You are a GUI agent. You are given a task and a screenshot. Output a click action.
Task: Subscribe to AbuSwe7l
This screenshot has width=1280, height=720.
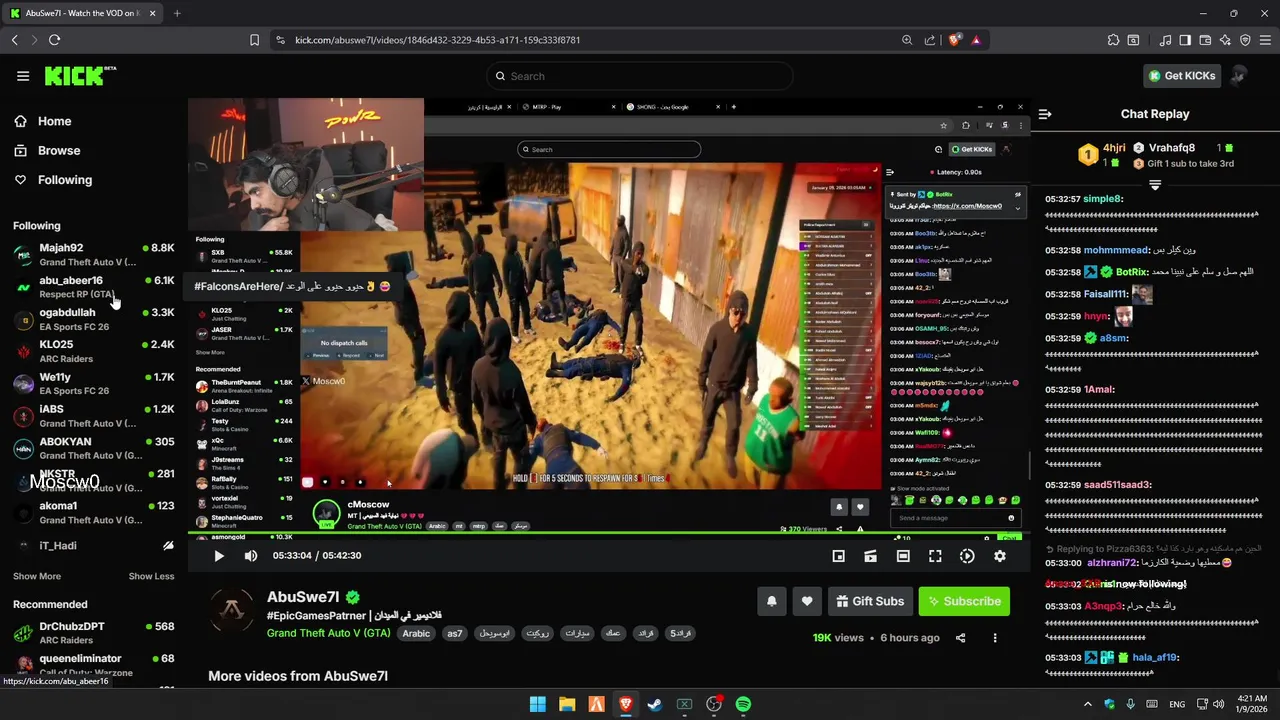coord(964,601)
